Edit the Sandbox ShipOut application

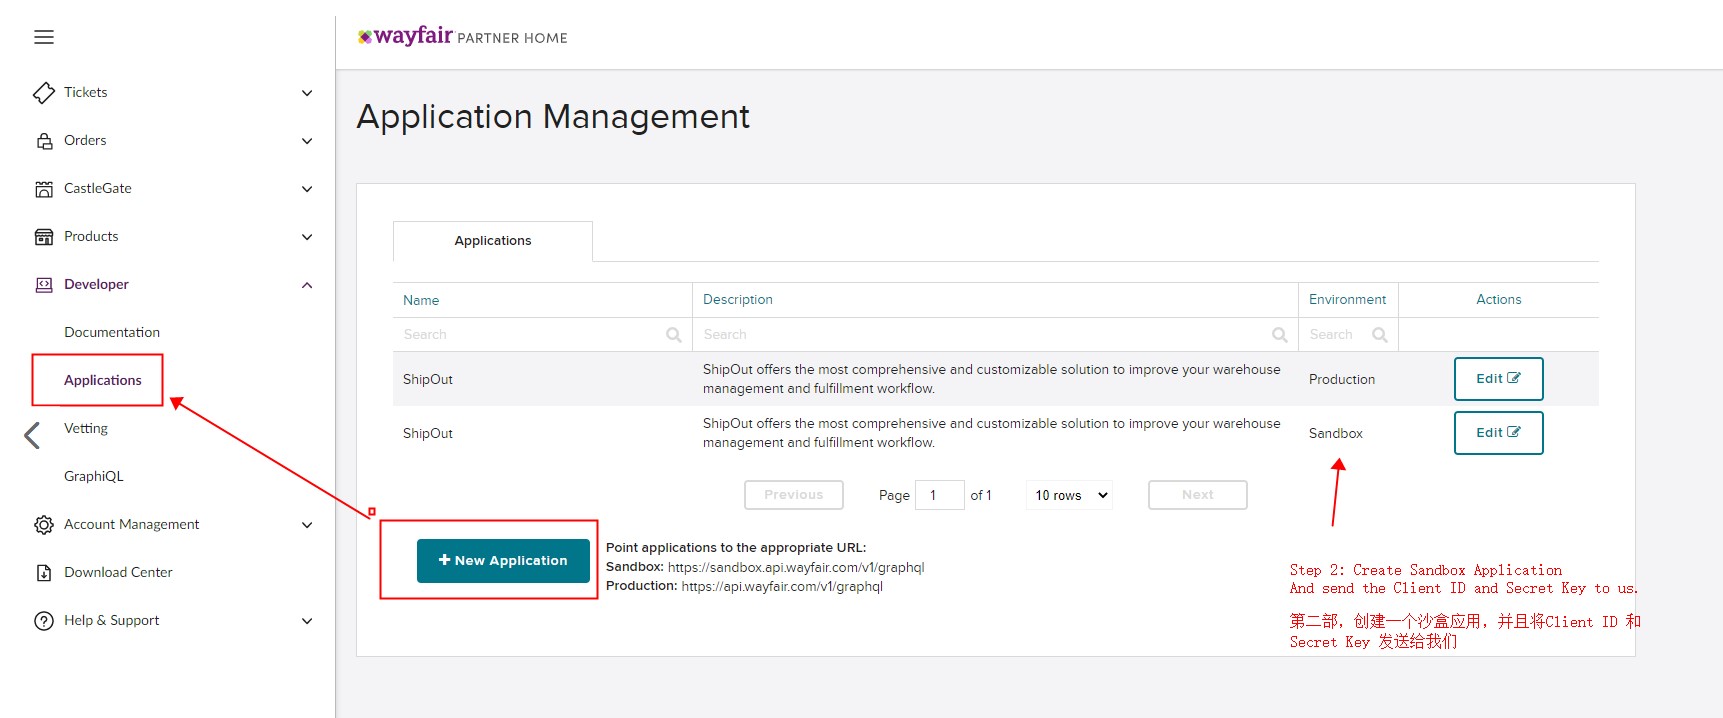(1498, 433)
